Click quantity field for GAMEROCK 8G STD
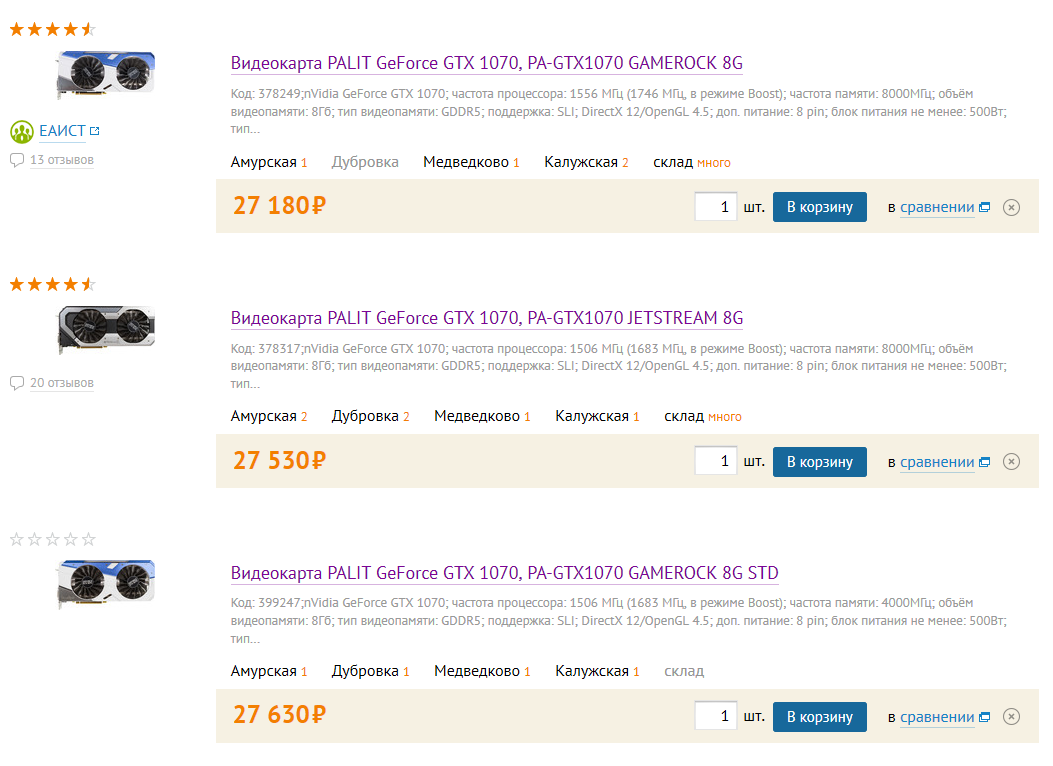1053x766 pixels. tap(715, 717)
